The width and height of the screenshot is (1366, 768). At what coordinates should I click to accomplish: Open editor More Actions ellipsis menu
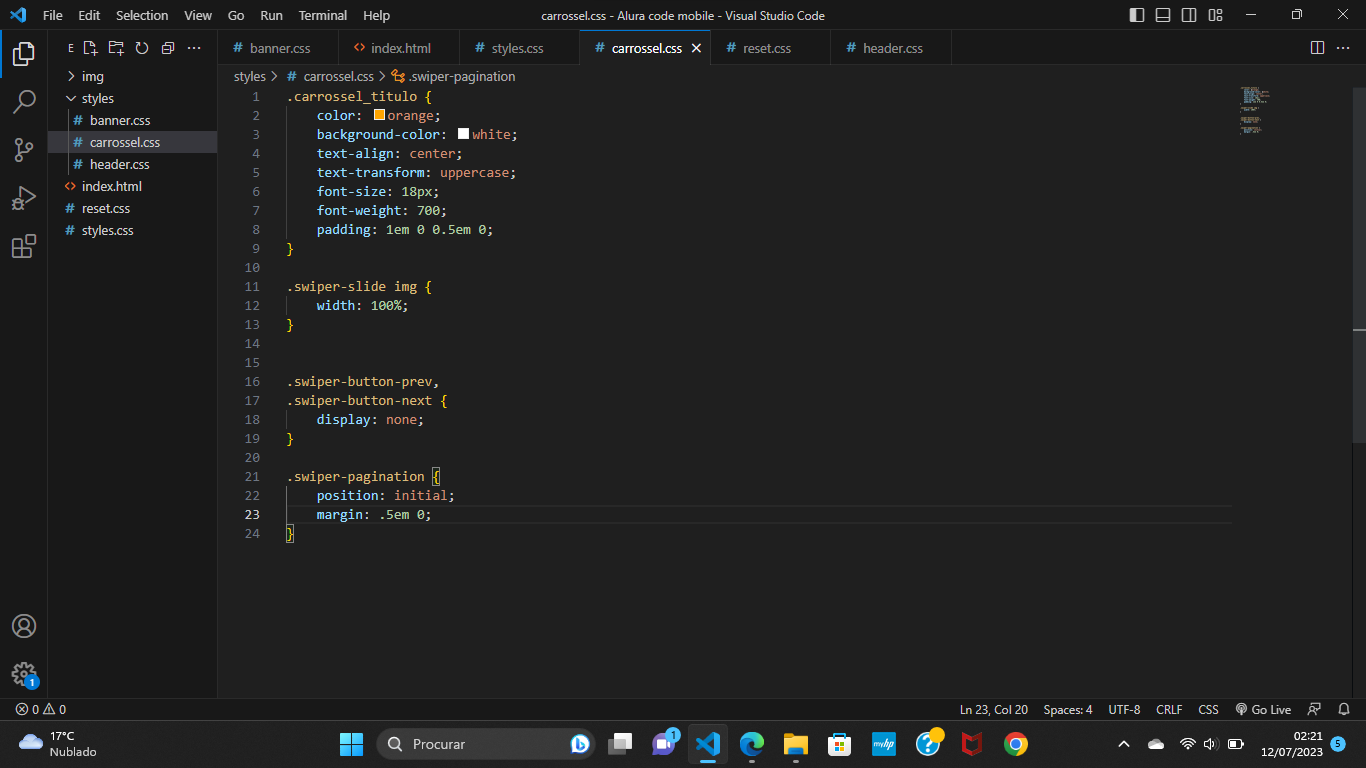point(1343,48)
